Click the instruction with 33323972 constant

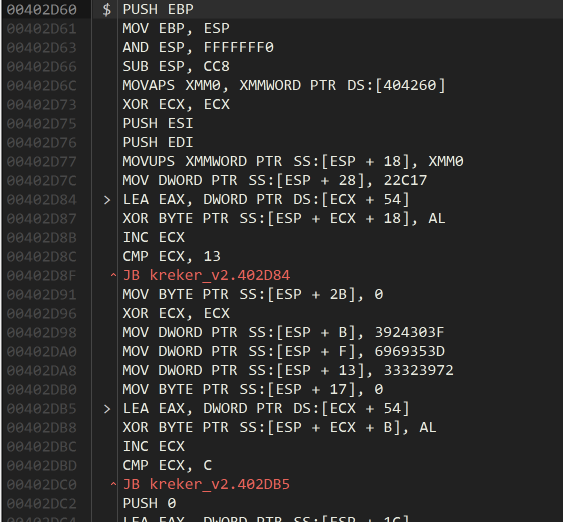(x=288, y=371)
